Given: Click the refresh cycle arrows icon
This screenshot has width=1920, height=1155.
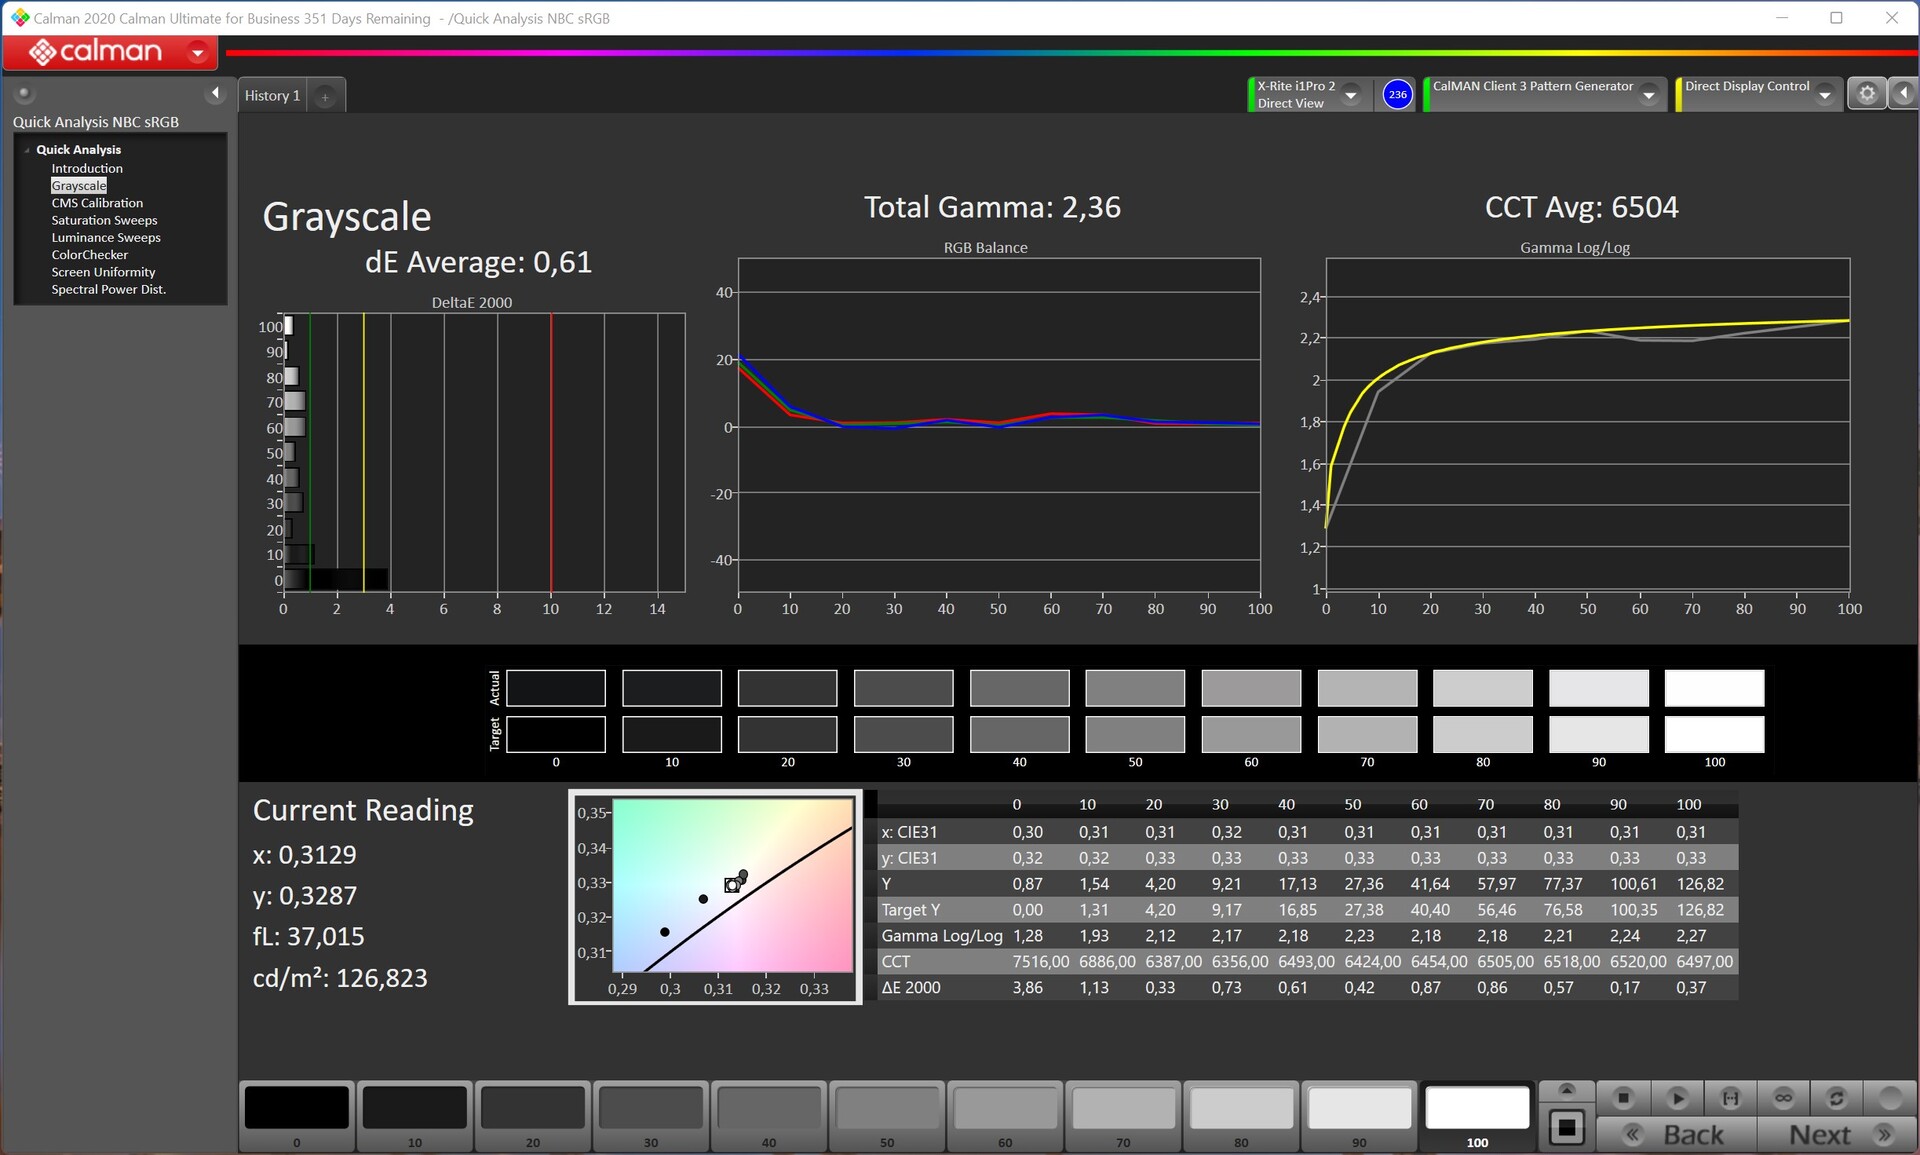Looking at the screenshot, I should click(1836, 1098).
